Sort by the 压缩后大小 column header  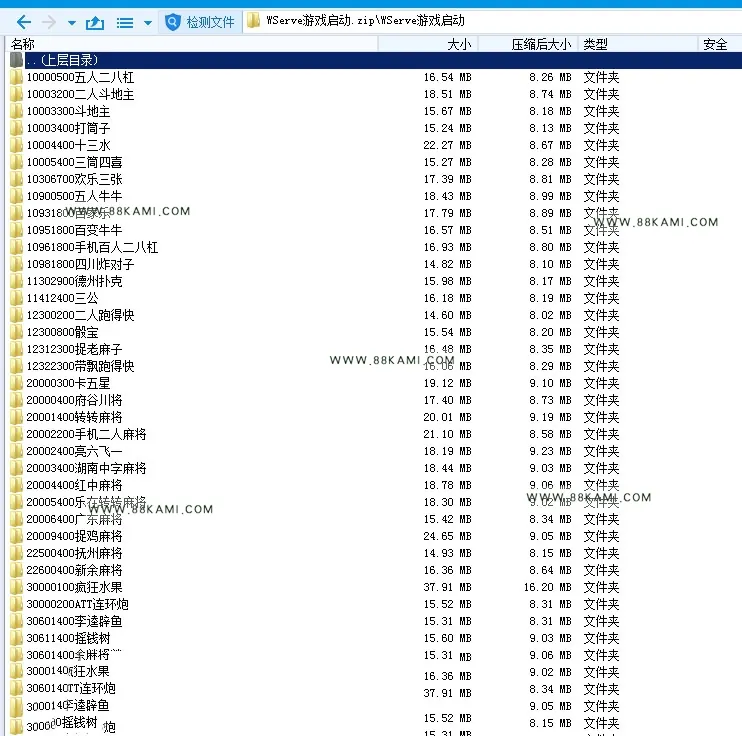541,44
